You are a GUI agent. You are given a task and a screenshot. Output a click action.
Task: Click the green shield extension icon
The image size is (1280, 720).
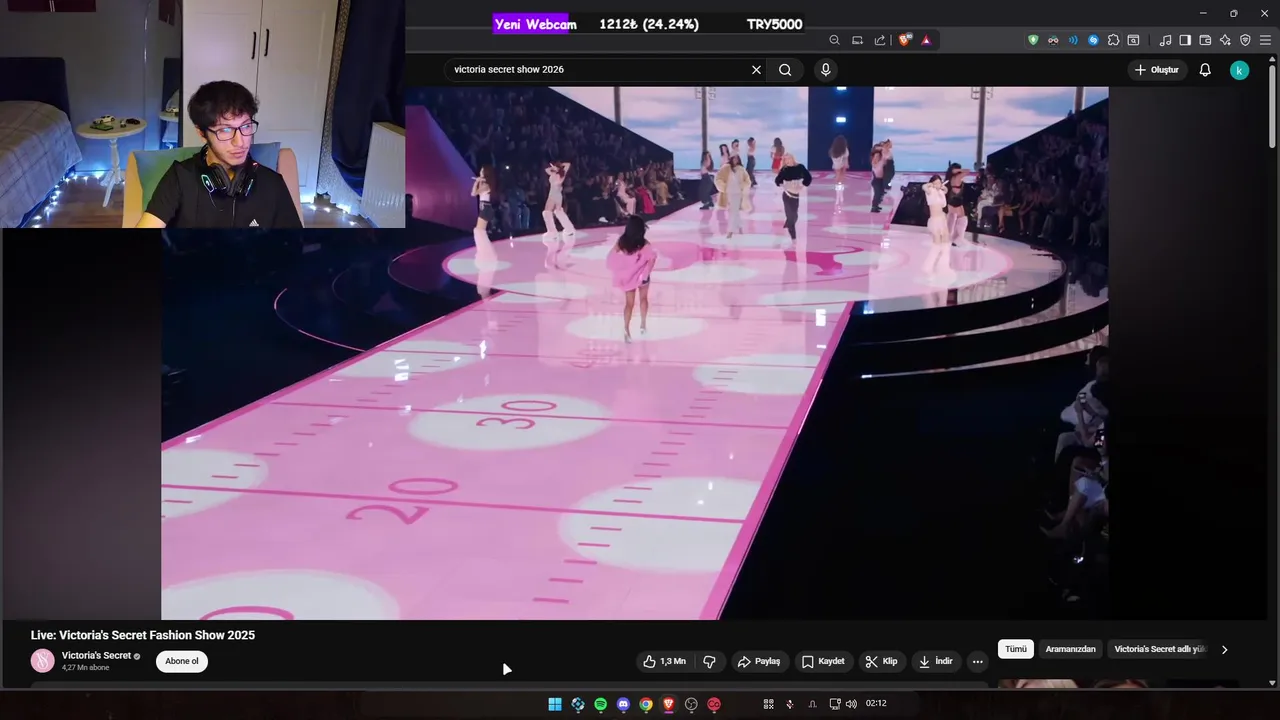[x=1033, y=40]
